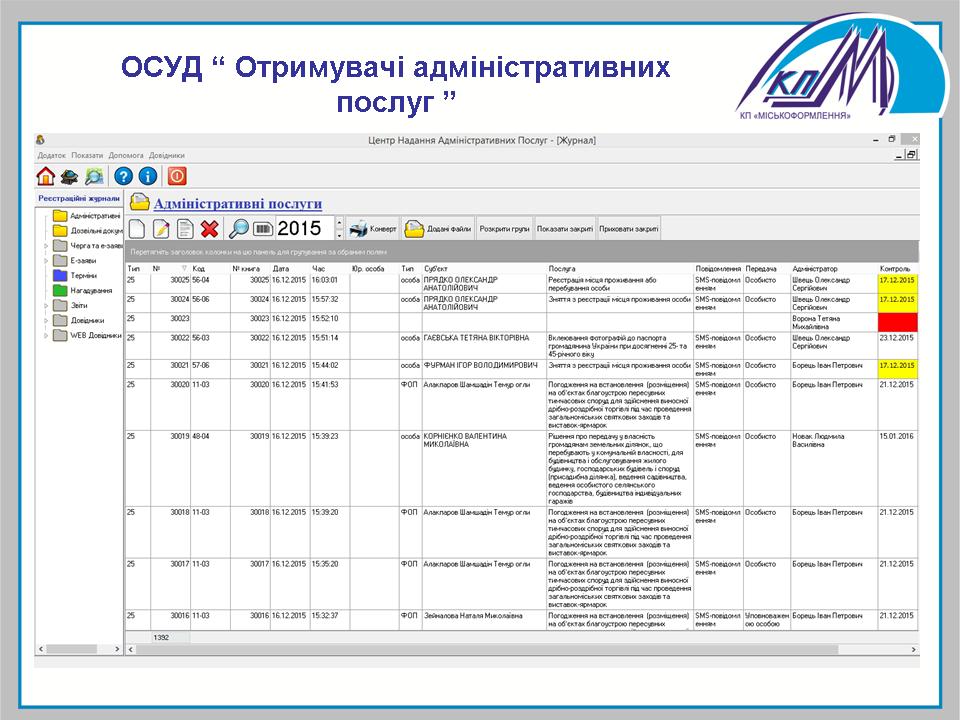Decrease the year with the down arrow

click(x=340, y=234)
